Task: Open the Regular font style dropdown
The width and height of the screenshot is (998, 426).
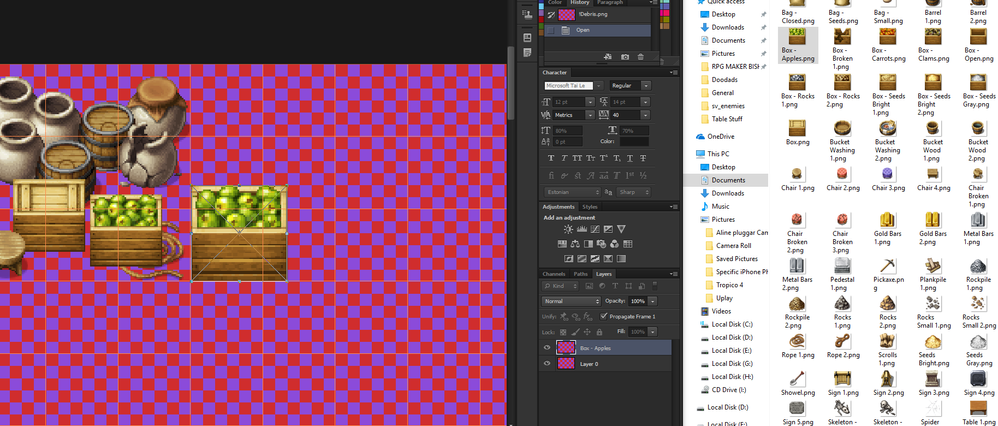Action: point(629,85)
